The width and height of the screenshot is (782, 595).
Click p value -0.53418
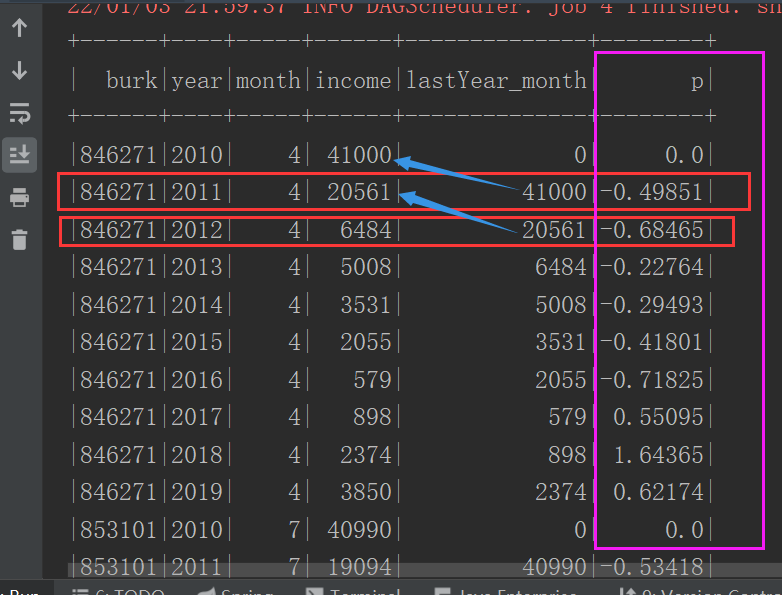[651, 568]
